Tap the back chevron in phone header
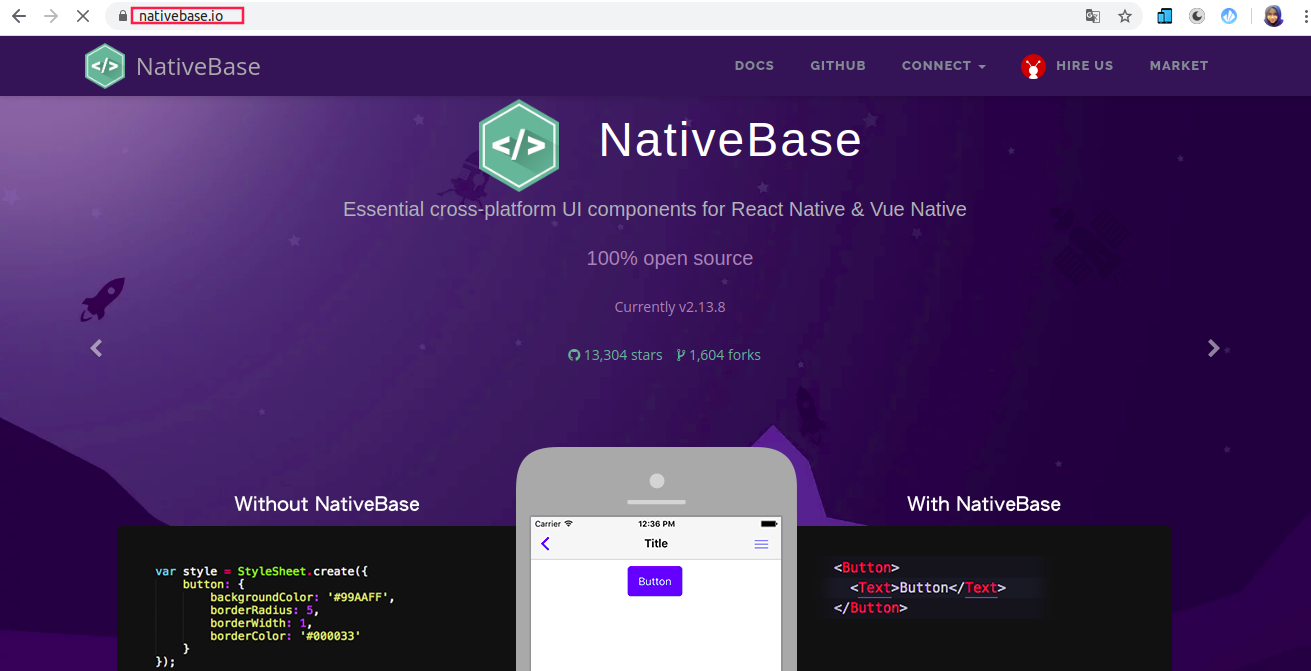Screen dimensions: 1311x671 pos(545,544)
